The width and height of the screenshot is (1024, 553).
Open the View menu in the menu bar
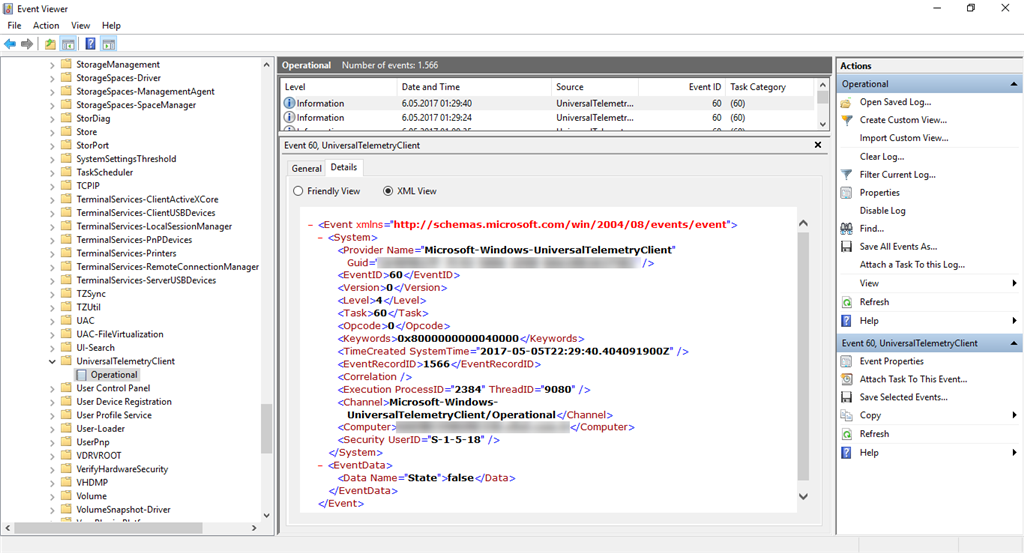point(80,25)
